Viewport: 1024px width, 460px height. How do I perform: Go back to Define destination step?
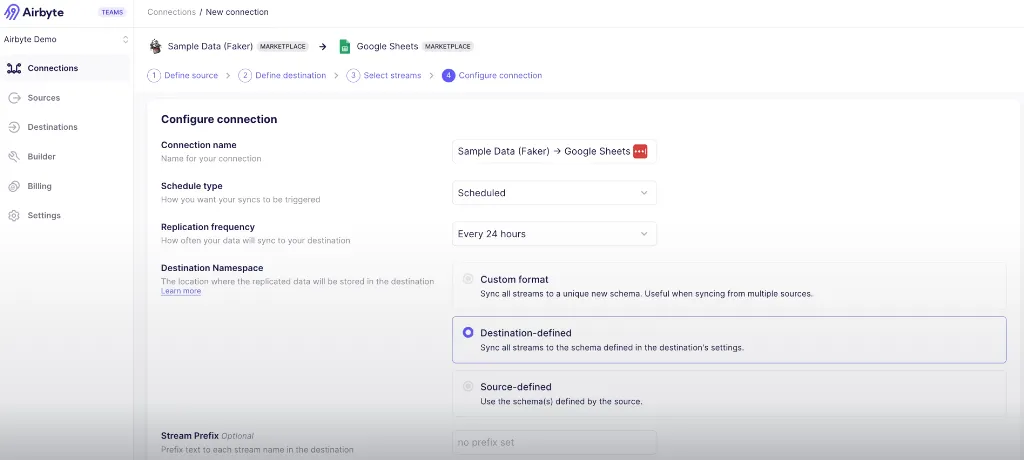click(291, 75)
